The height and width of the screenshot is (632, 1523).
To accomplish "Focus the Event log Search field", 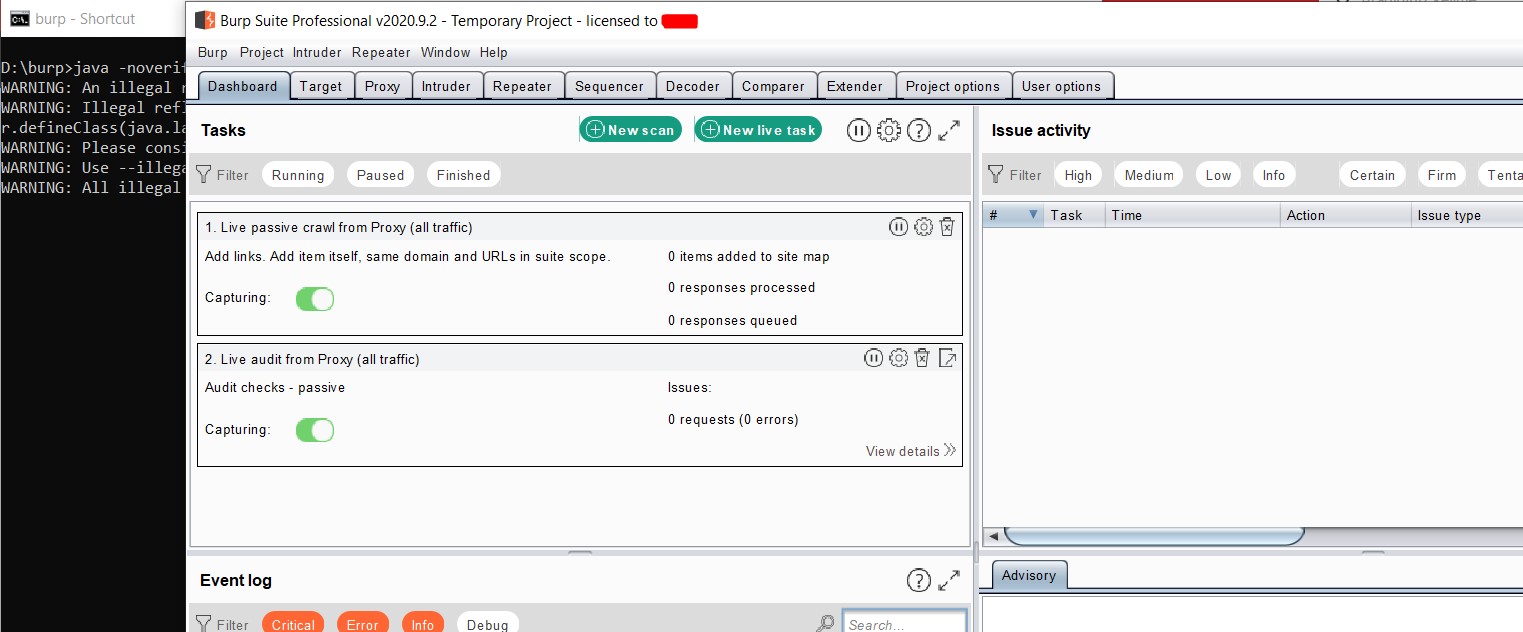I will pyautogui.click(x=904, y=622).
